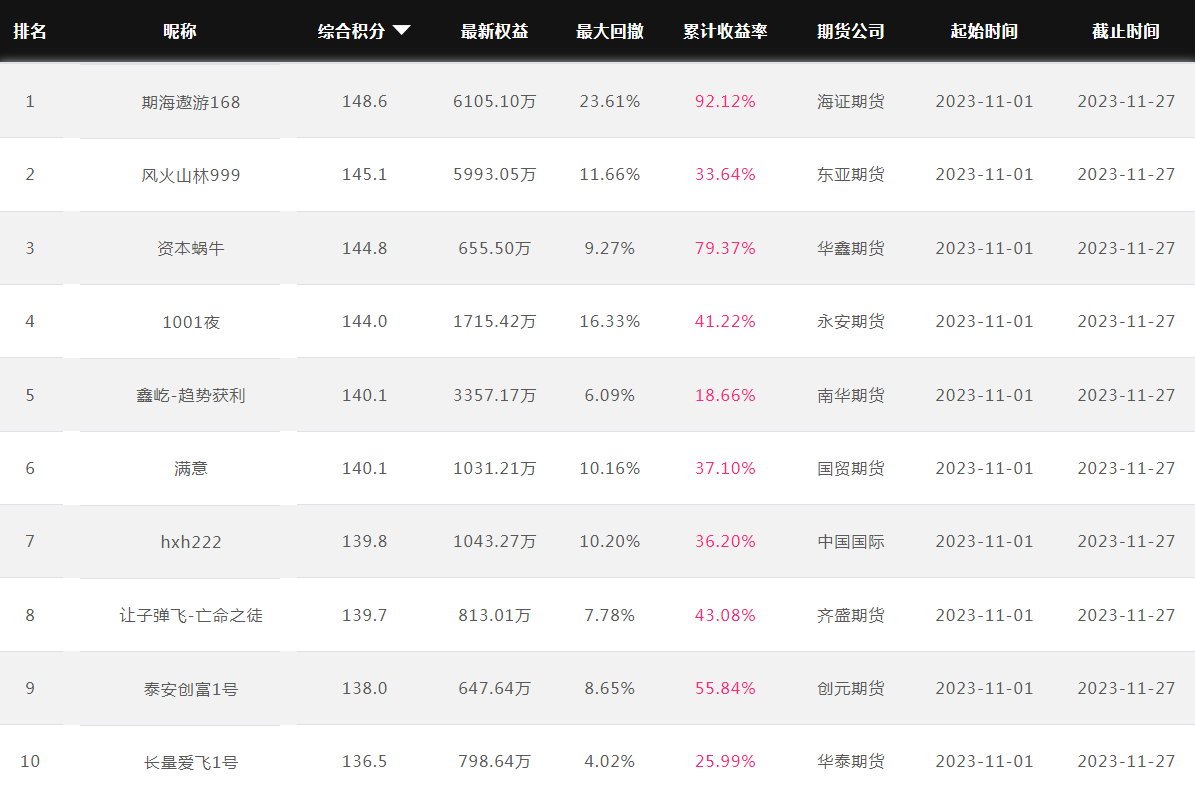Click the futures company 东亚期货
1195x793 pixels.
coord(851,174)
